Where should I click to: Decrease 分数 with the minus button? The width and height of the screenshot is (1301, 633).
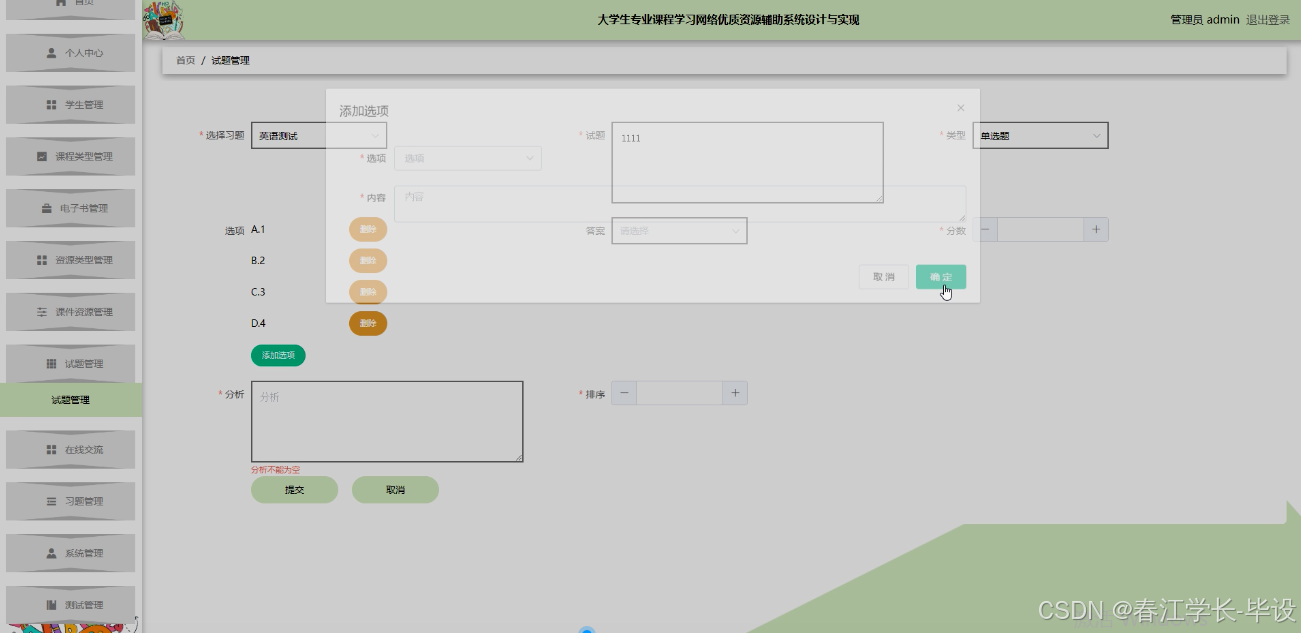985,230
